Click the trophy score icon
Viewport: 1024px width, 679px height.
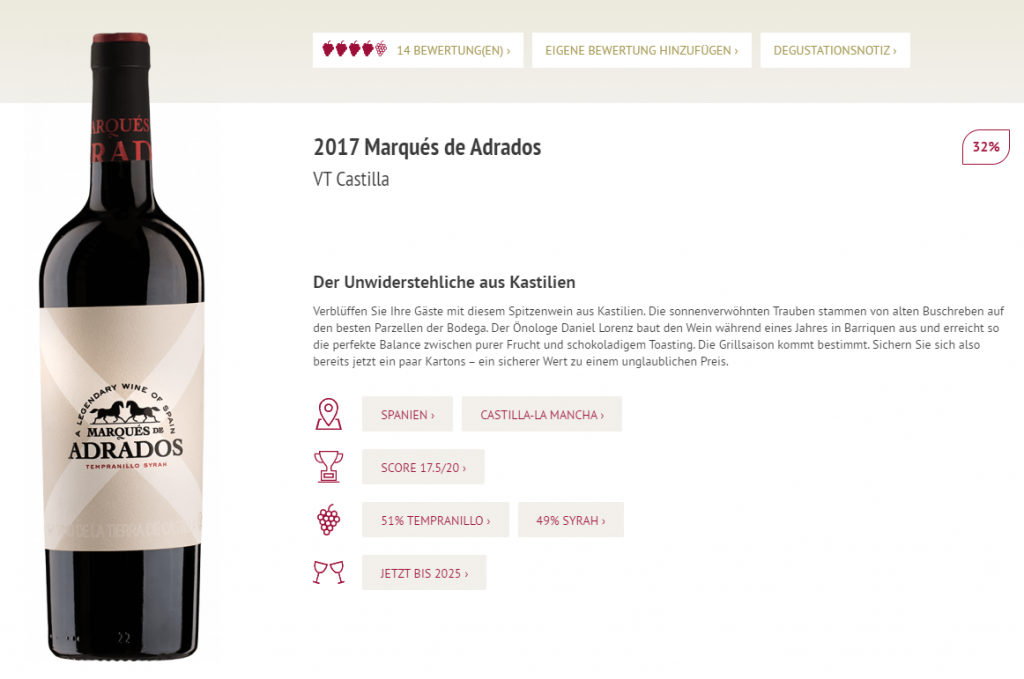click(x=328, y=467)
